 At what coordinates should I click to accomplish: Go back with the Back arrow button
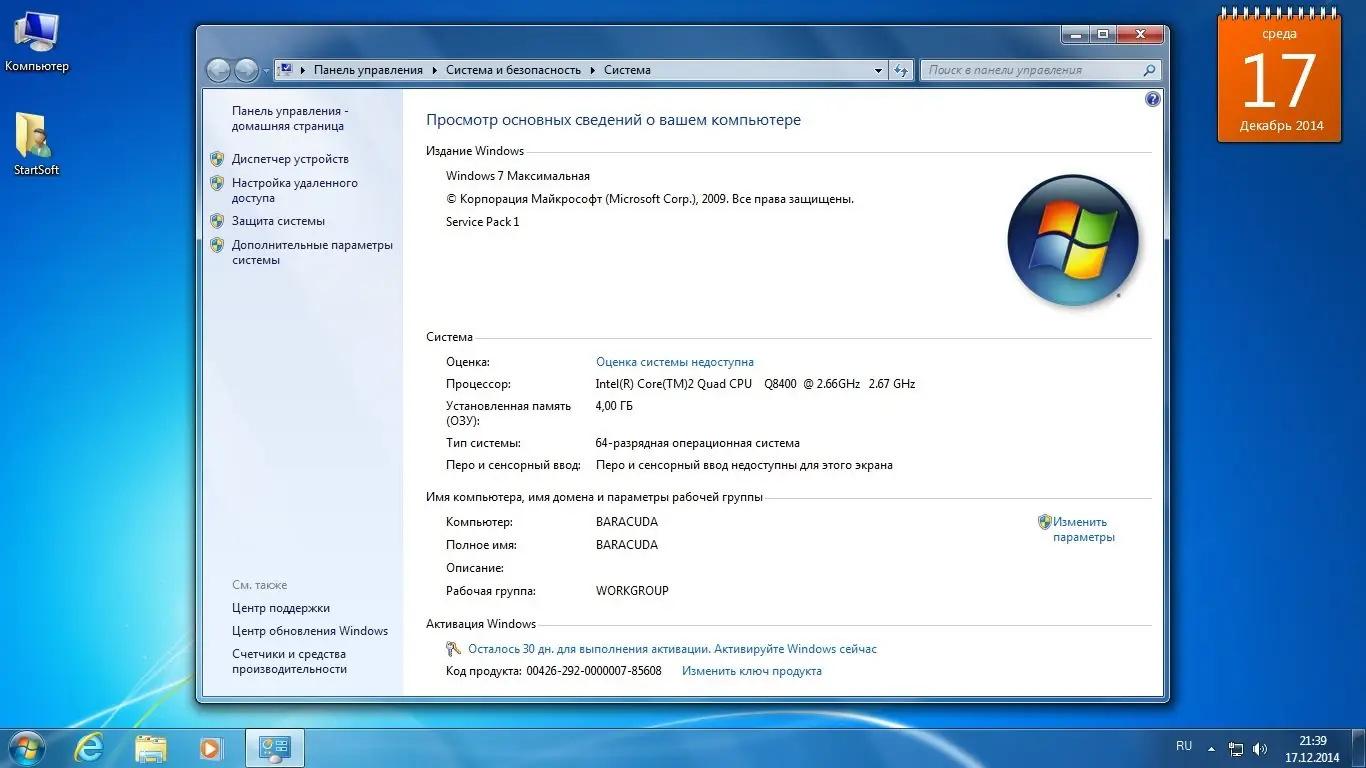(x=218, y=70)
